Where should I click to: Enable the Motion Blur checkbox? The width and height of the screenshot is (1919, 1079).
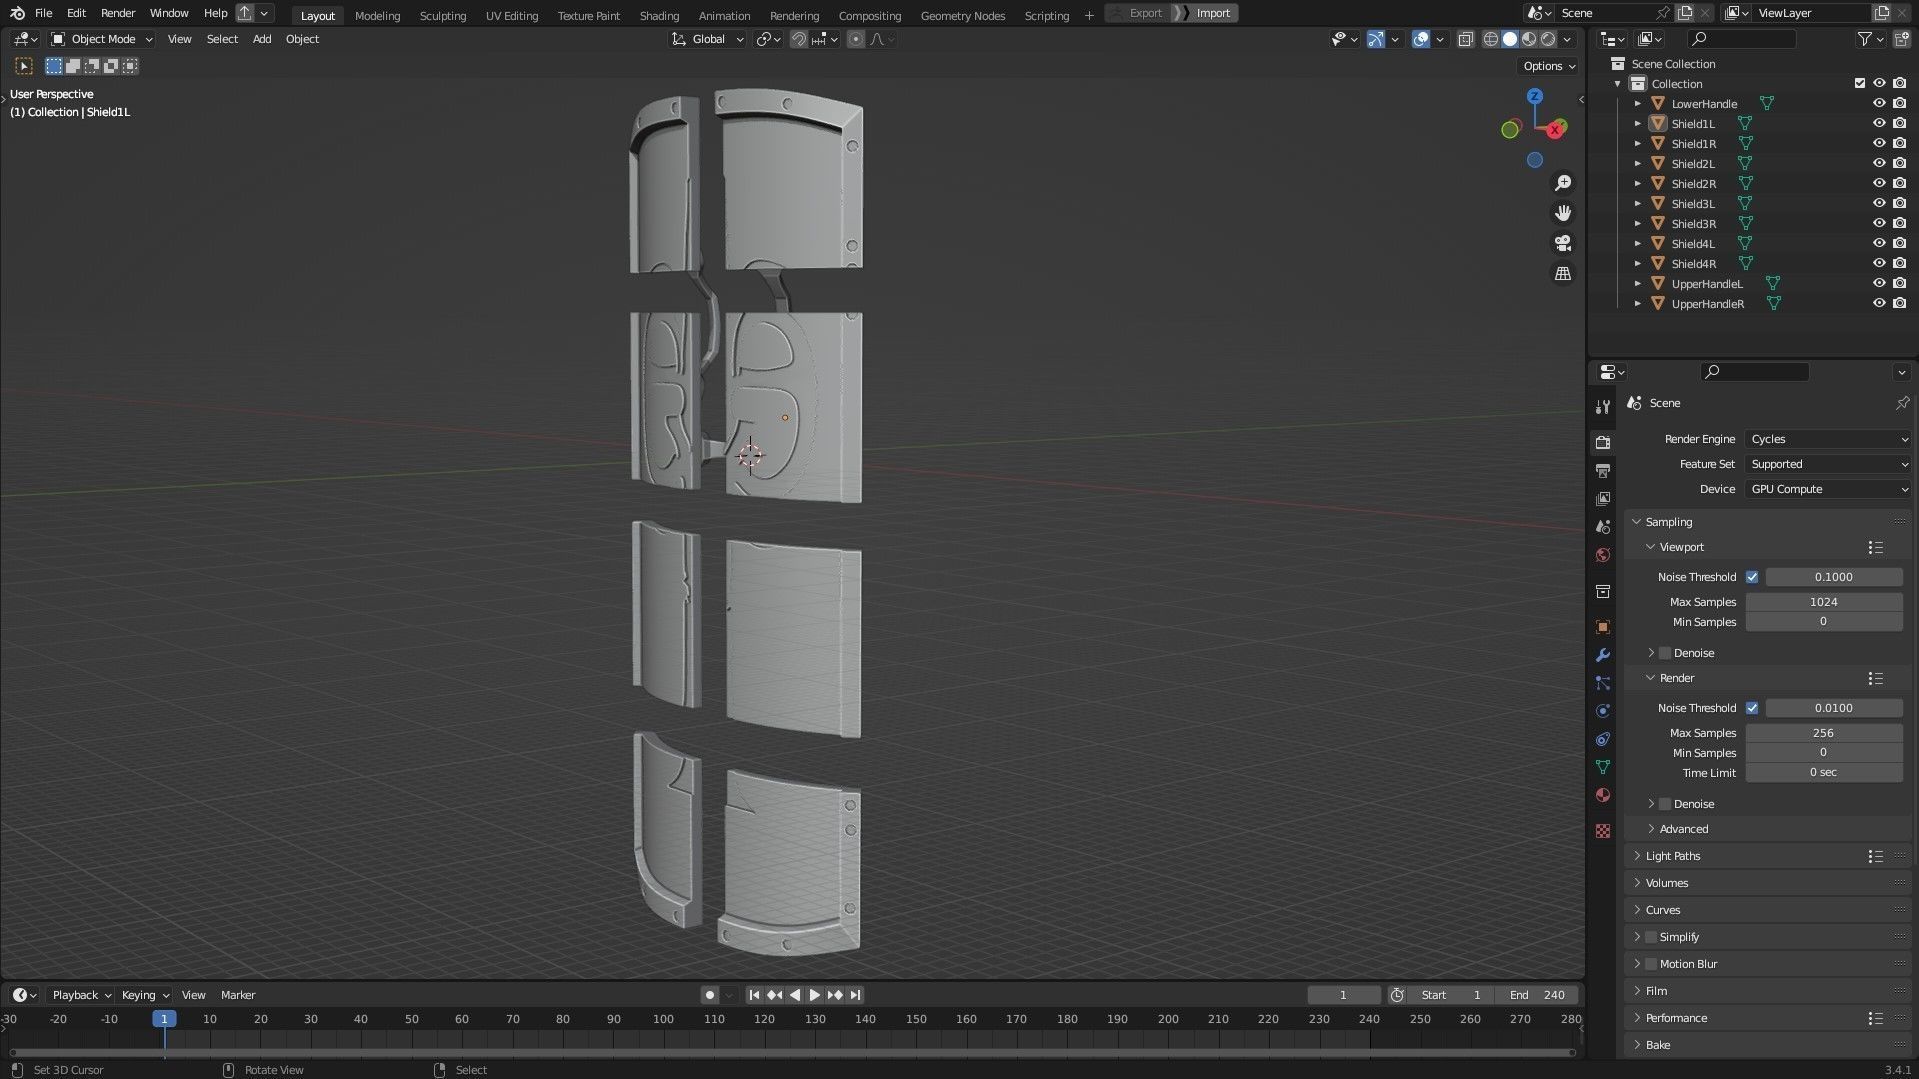point(1651,964)
